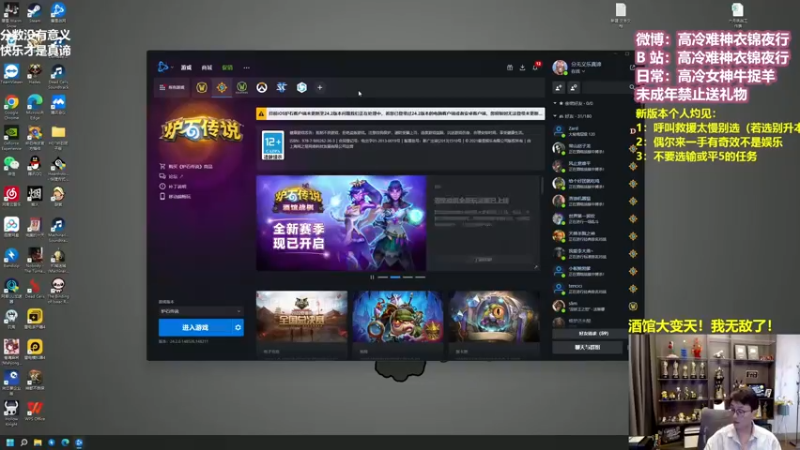Open the user profile avatar
This screenshot has width=800, height=450.
tap(560, 67)
